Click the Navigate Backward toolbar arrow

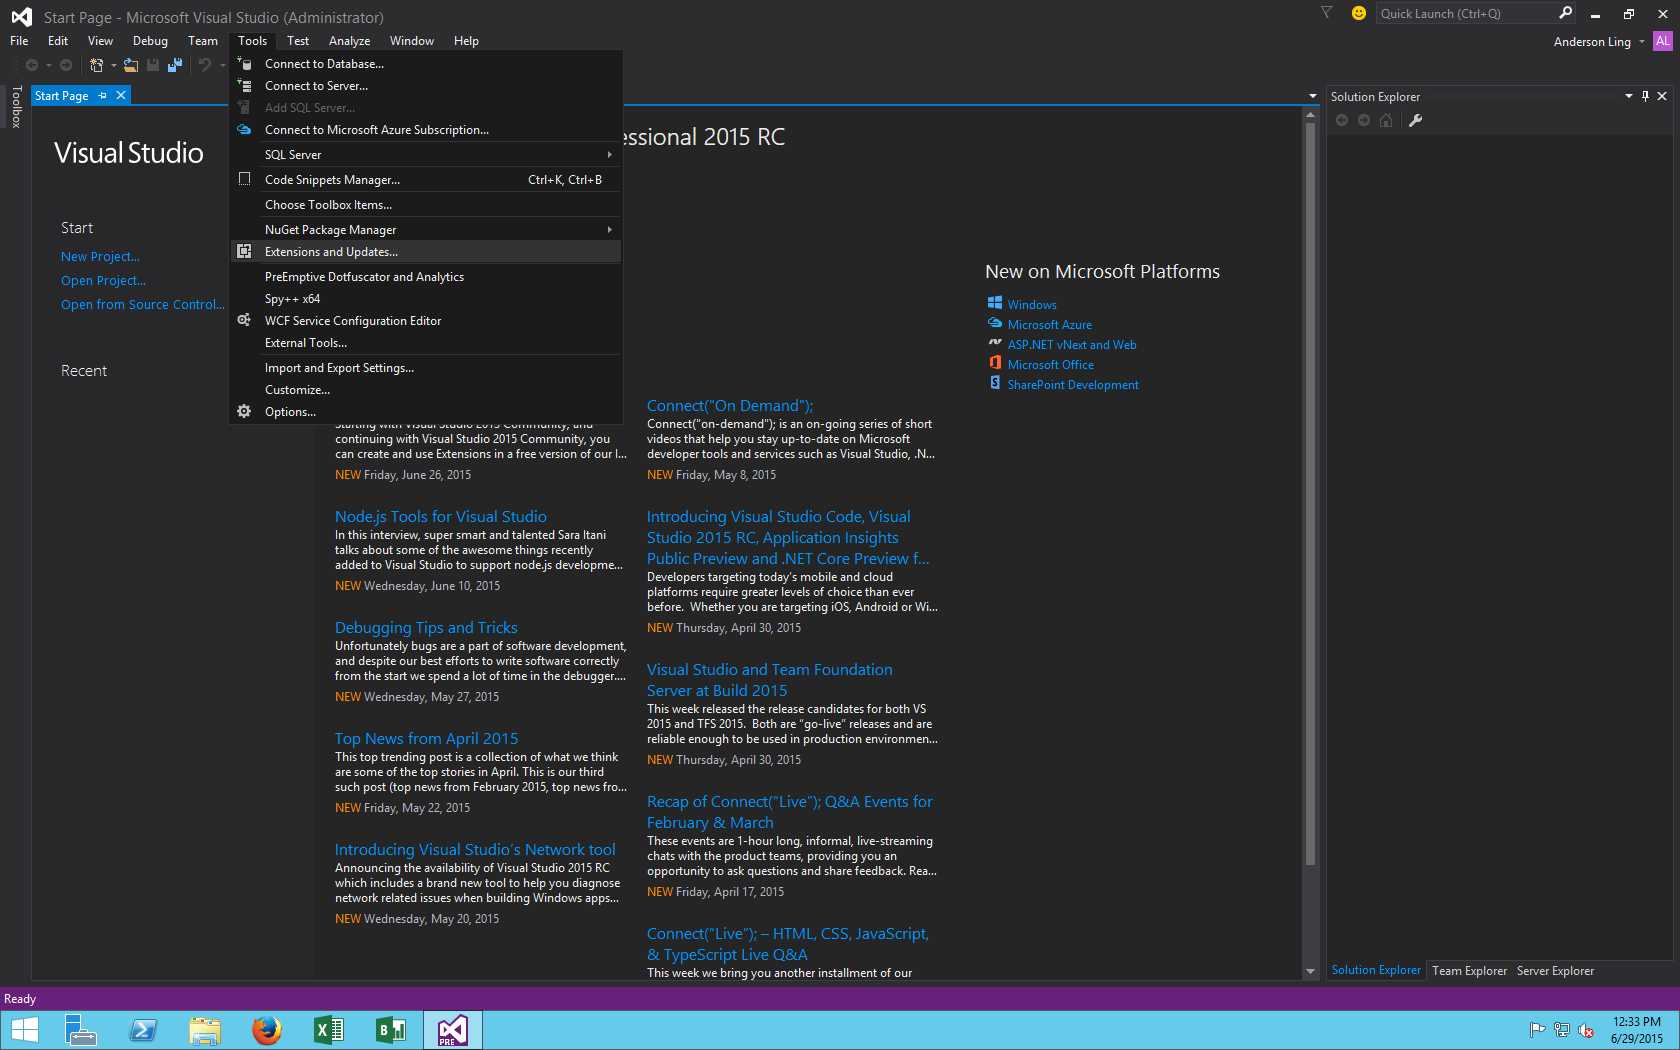click(x=32, y=65)
